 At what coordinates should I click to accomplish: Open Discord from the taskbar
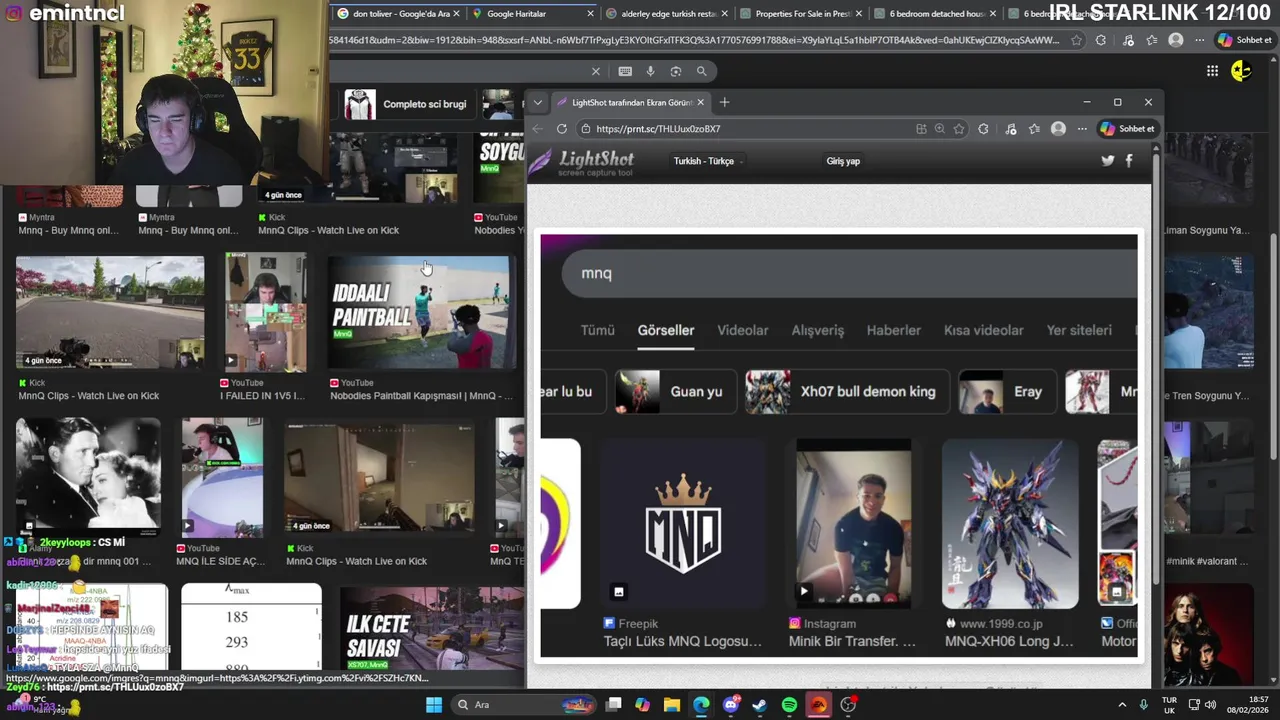click(x=731, y=705)
